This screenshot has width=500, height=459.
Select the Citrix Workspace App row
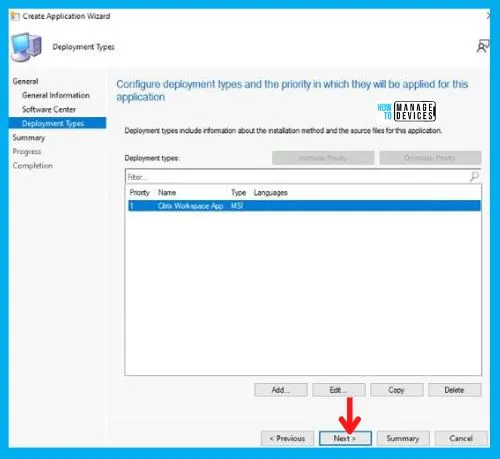[x=304, y=206]
